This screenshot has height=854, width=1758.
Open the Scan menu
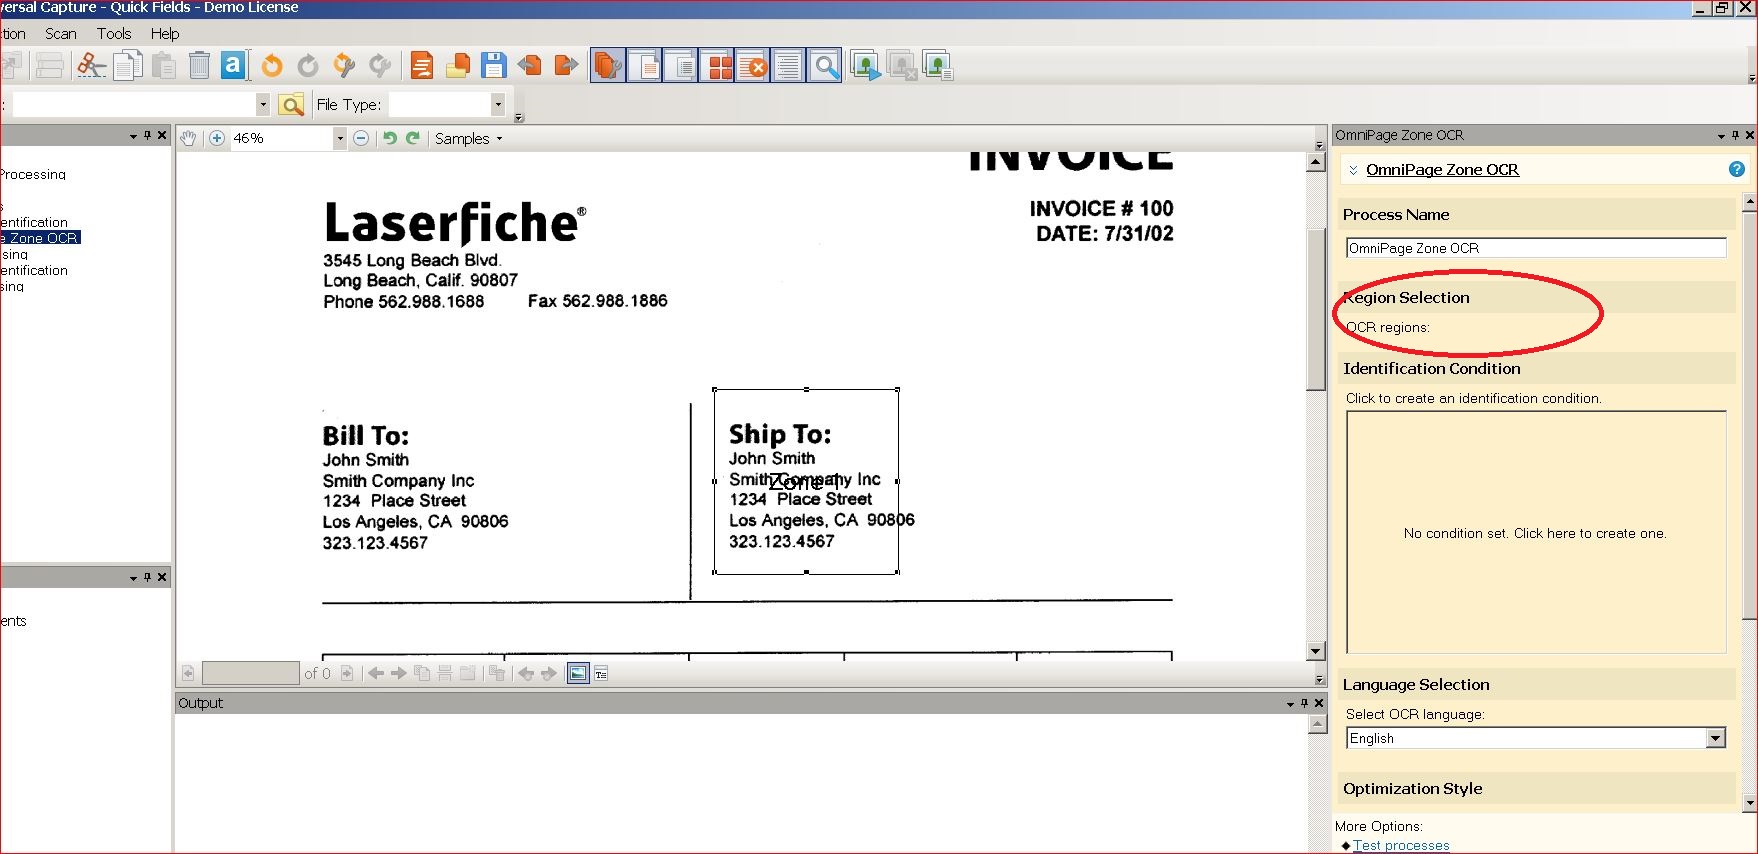click(x=61, y=34)
